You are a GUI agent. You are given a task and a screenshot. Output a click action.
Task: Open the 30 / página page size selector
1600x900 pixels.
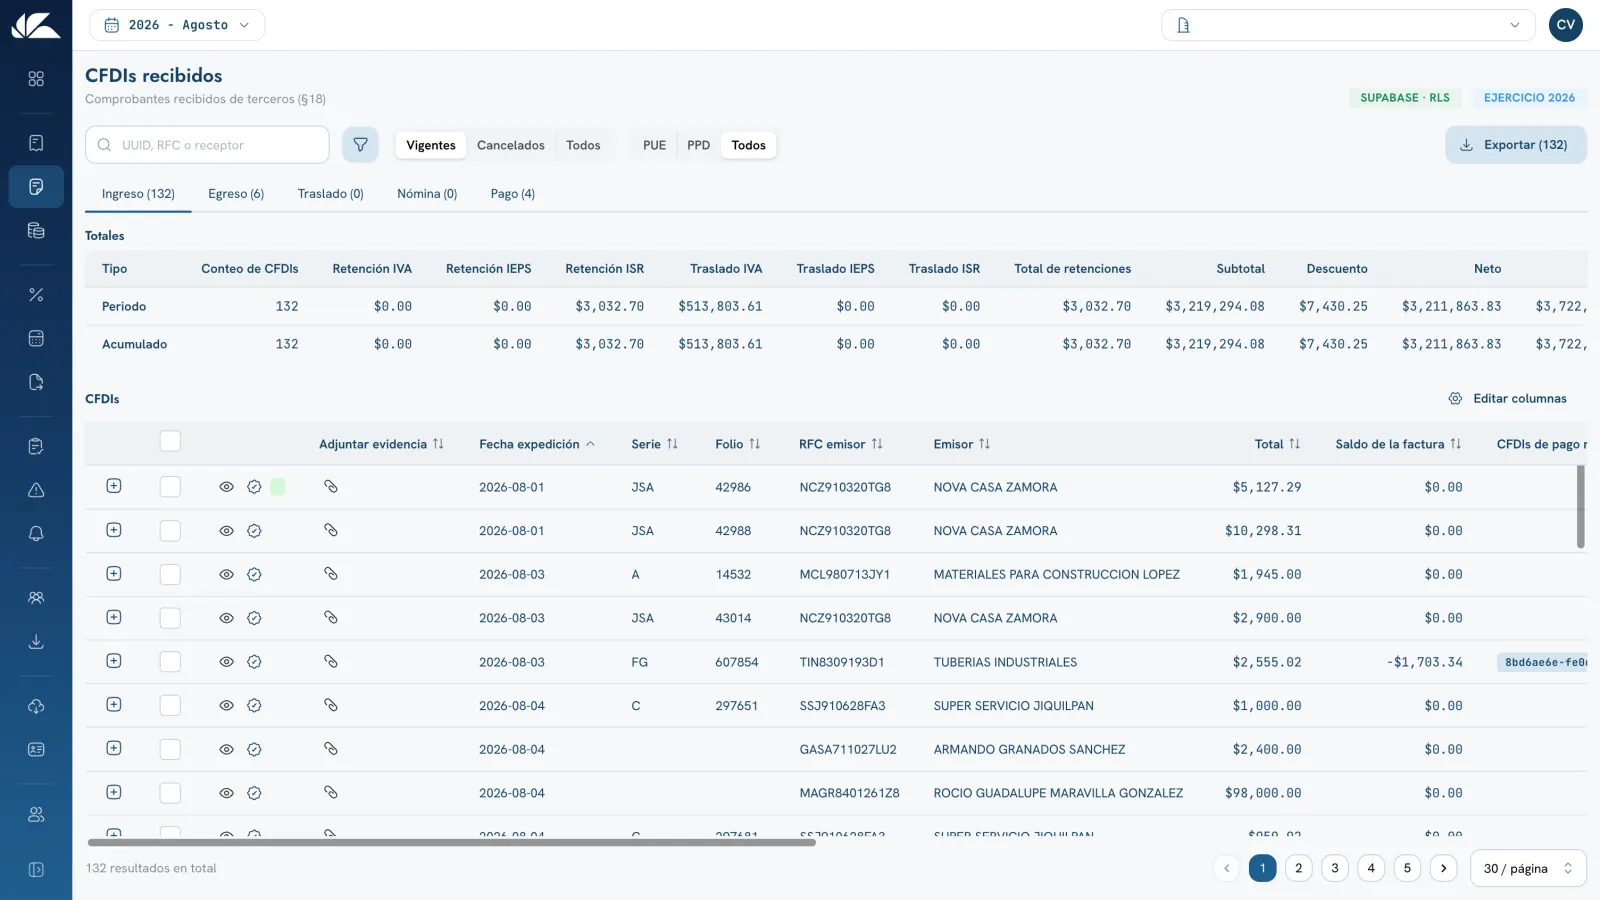1528,868
